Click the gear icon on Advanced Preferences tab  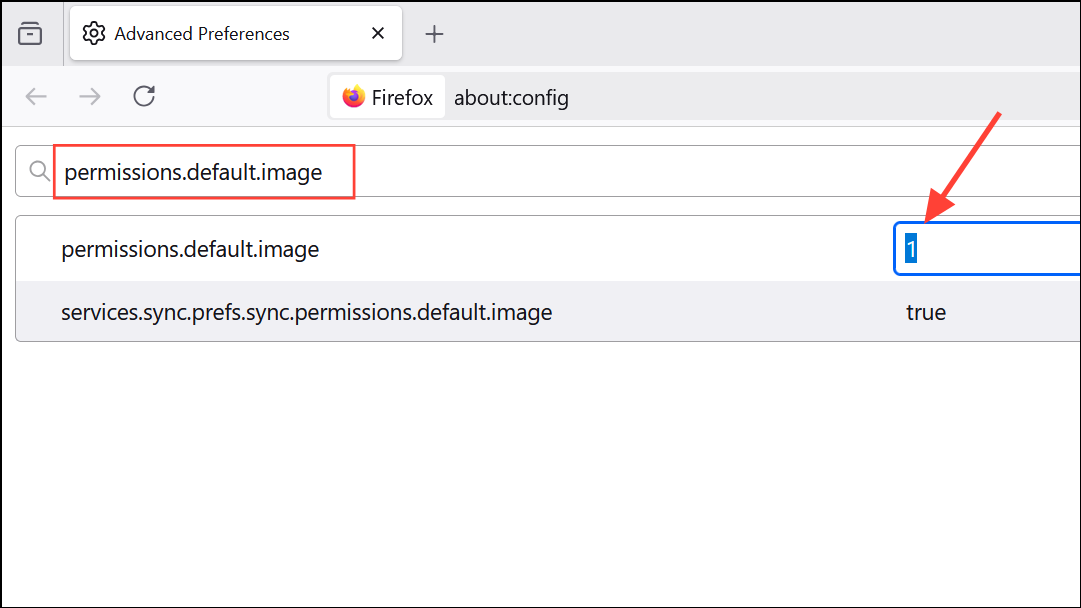[94, 34]
